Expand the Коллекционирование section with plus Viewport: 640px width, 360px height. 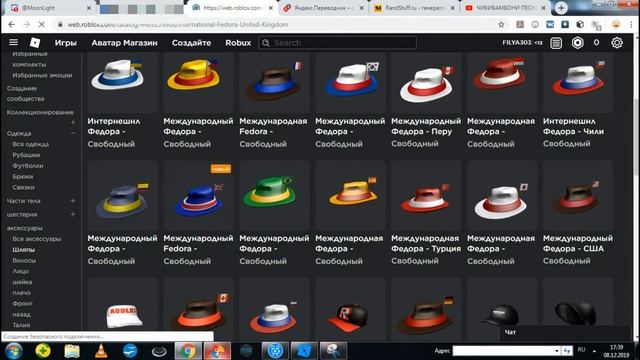pos(73,122)
